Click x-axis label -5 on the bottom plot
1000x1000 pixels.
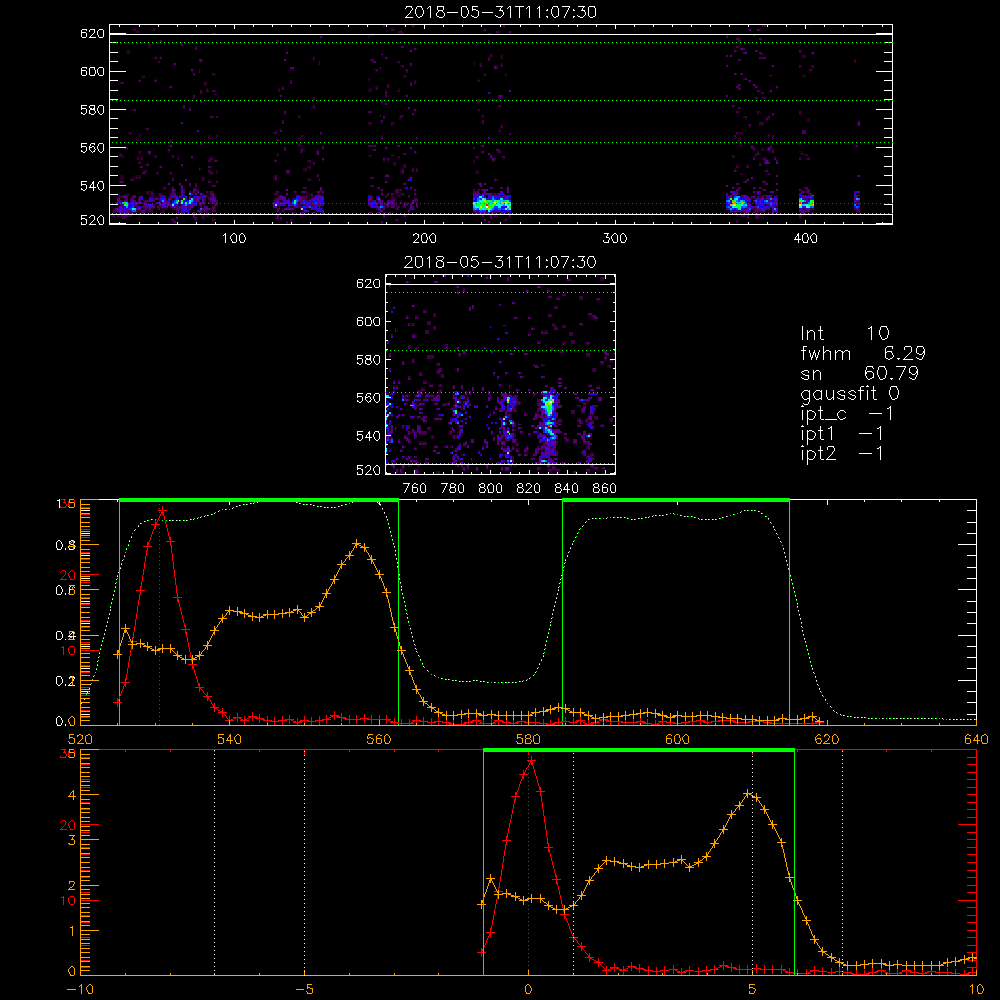(304, 990)
